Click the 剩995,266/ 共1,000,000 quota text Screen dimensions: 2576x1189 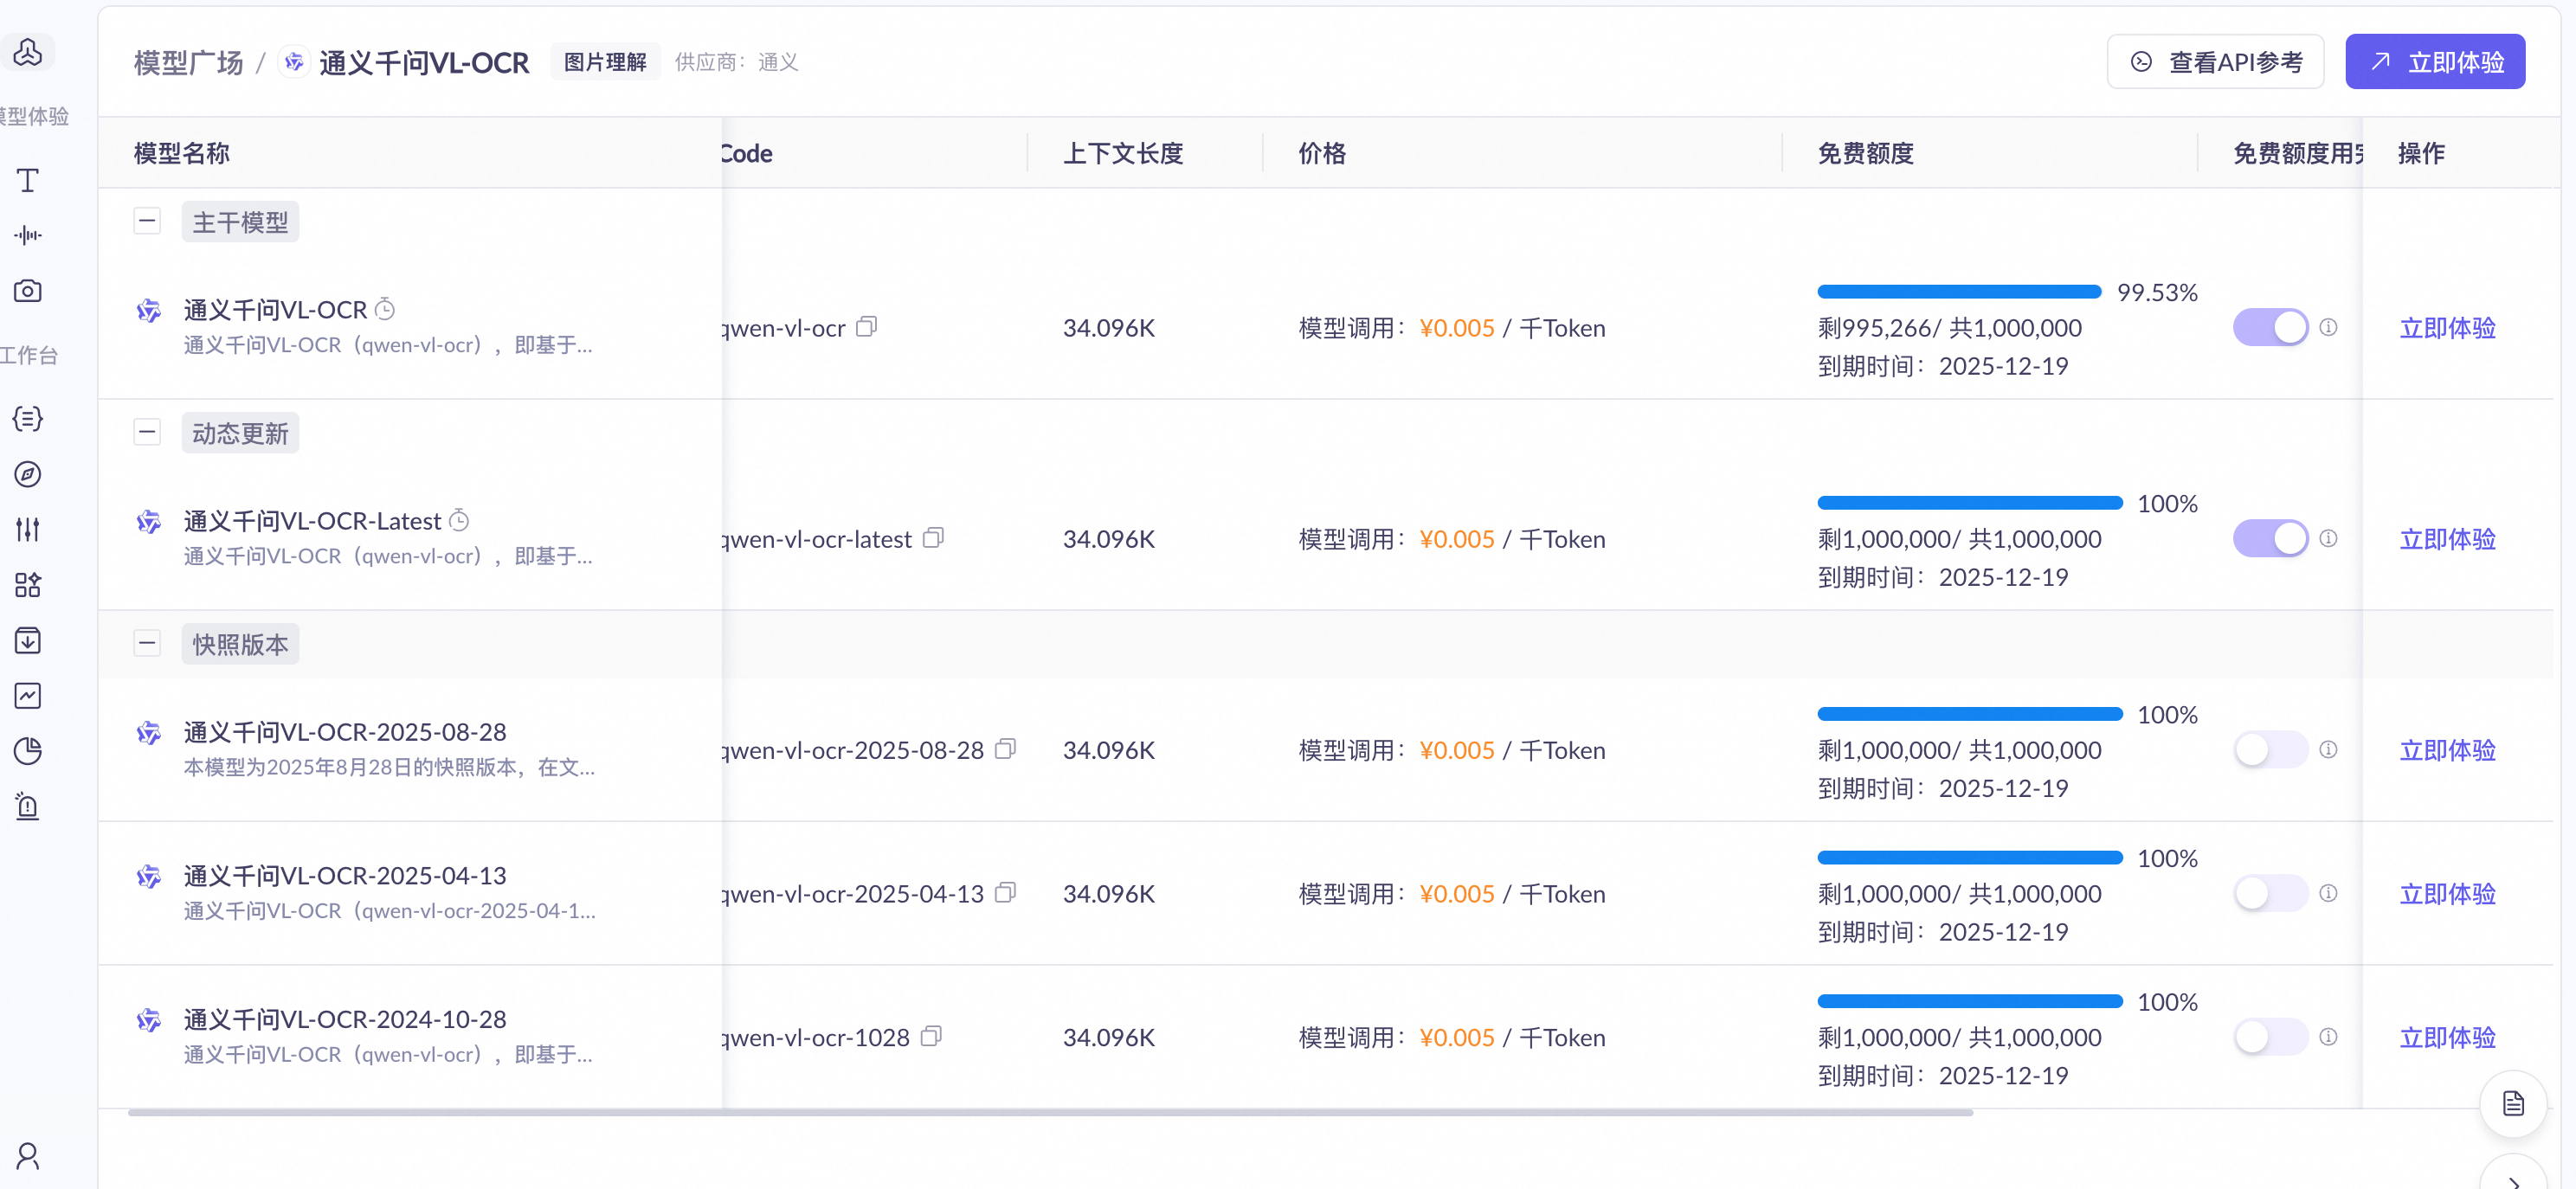click(x=1950, y=328)
